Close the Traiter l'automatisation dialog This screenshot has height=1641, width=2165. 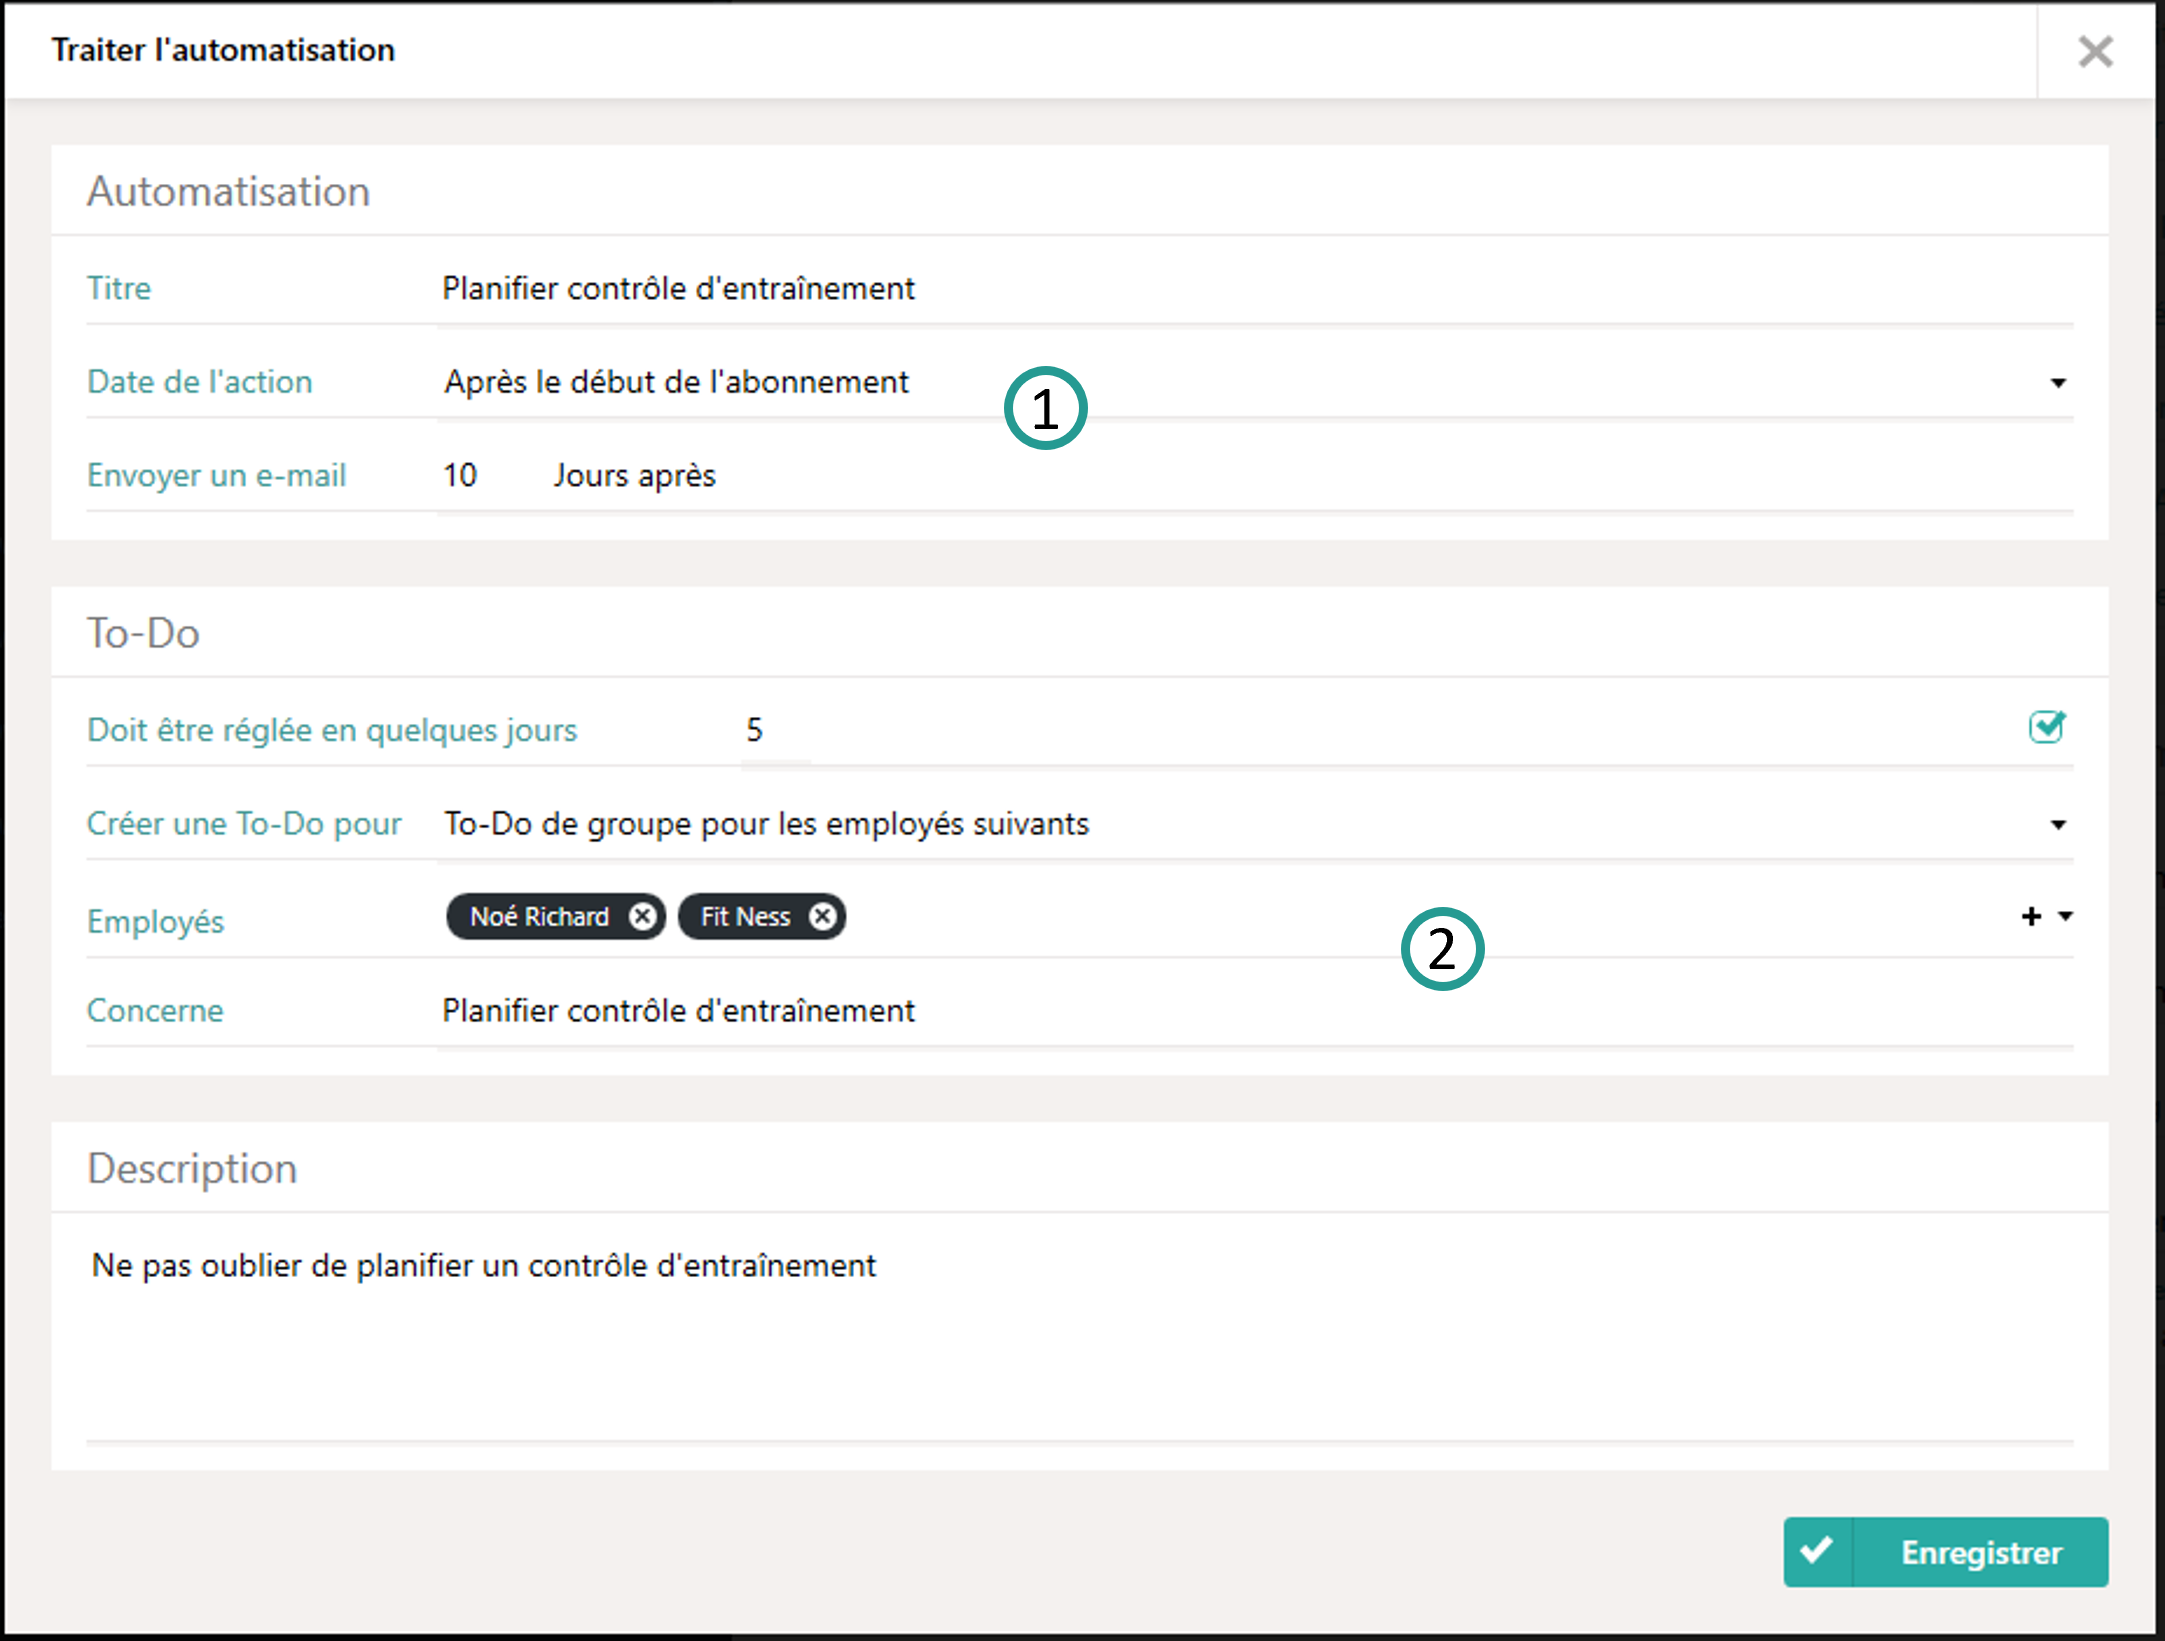pos(2095,51)
